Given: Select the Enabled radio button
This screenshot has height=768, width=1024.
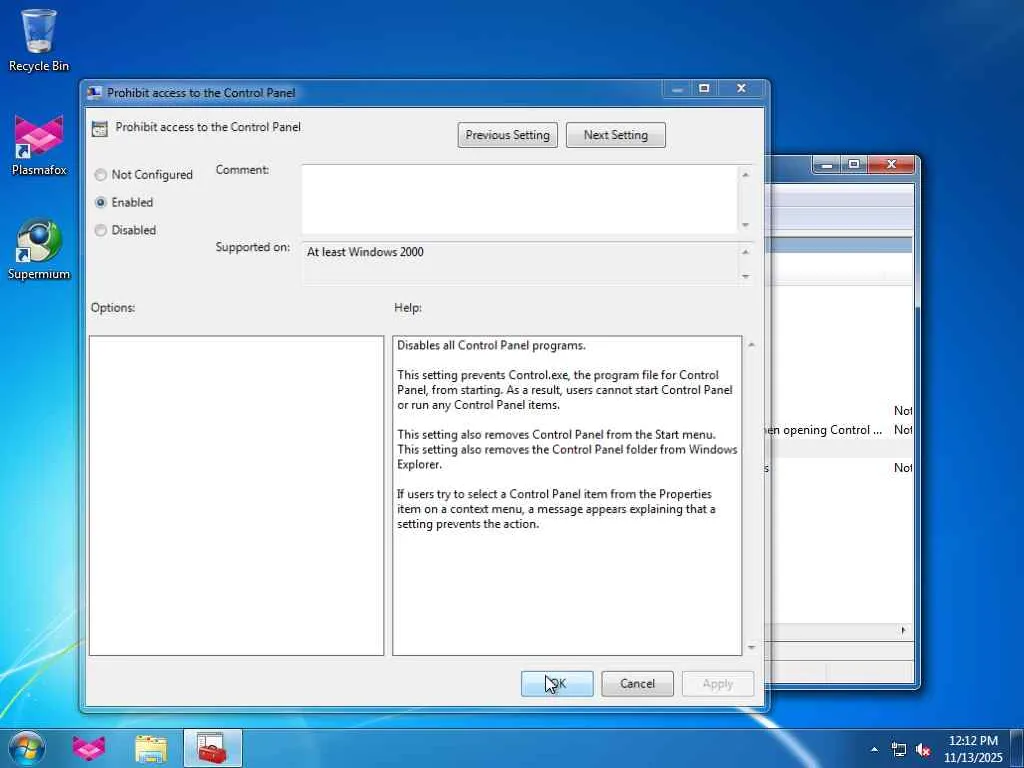Looking at the screenshot, I should (101, 202).
